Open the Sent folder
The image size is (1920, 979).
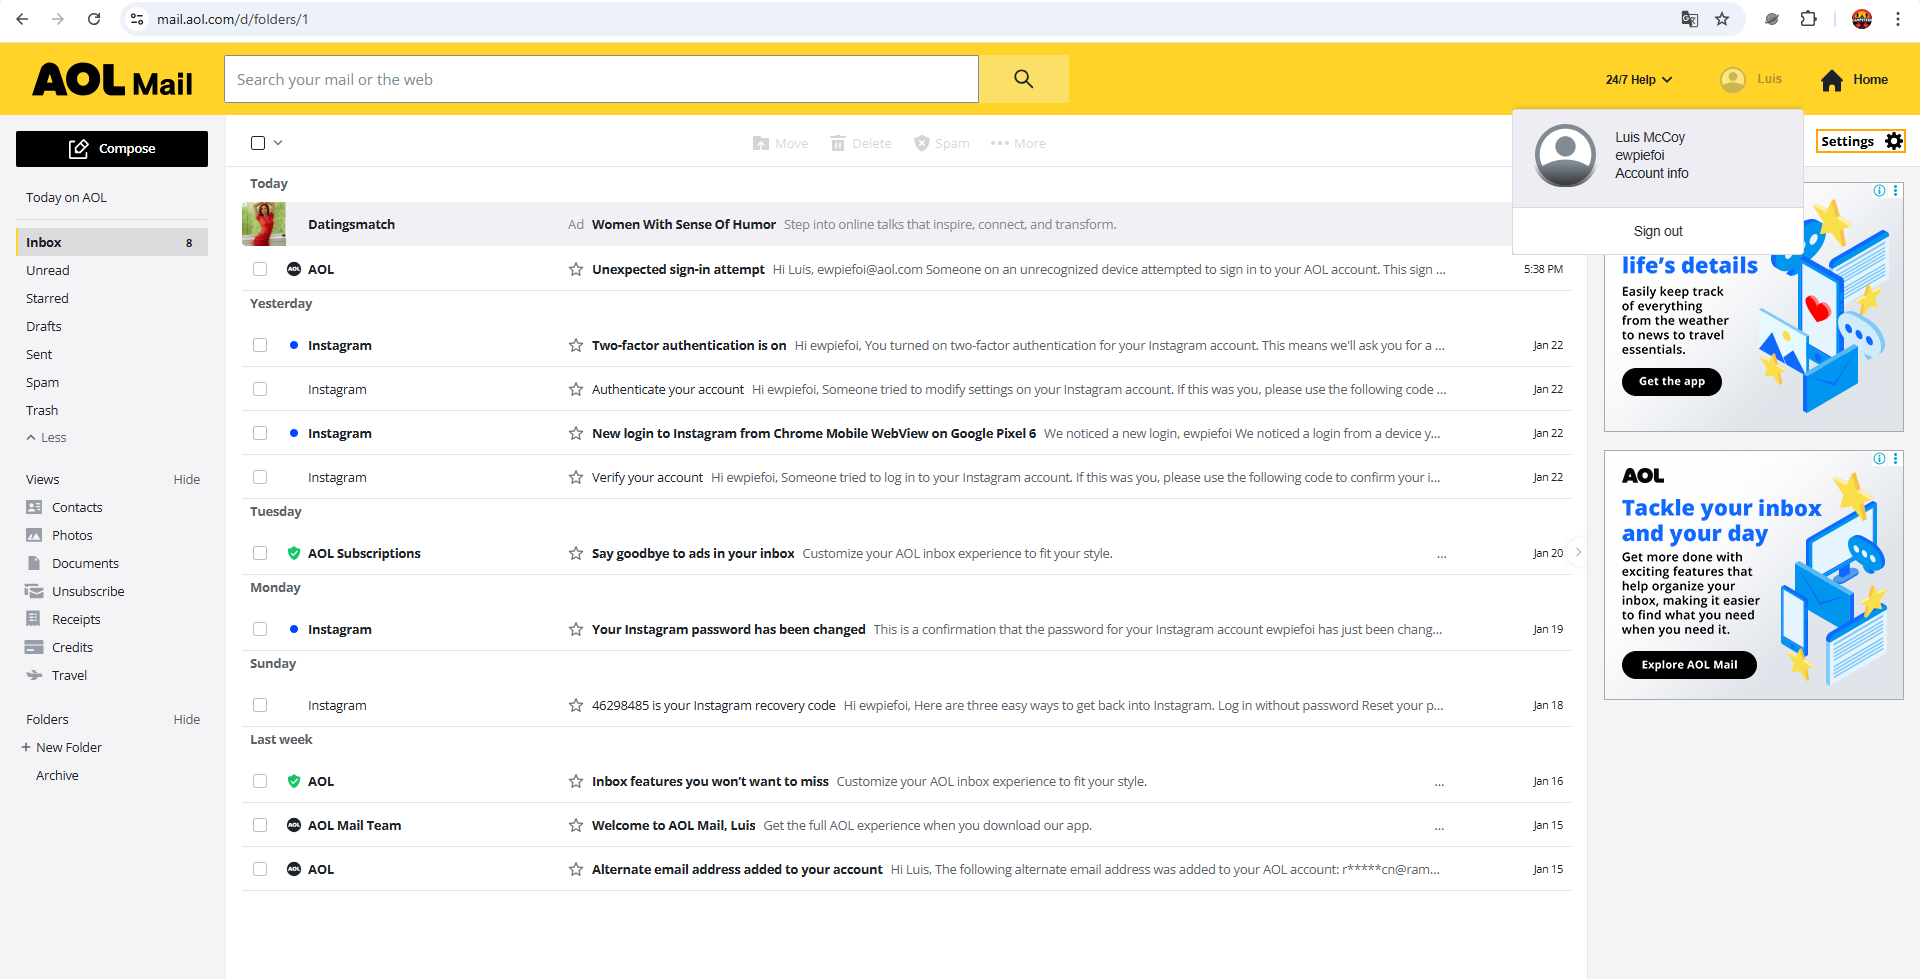[39, 355]
